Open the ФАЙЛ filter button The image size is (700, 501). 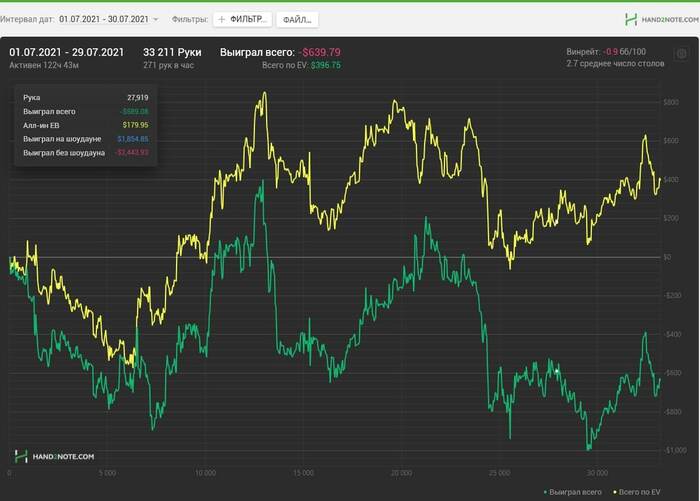point(297,20)
